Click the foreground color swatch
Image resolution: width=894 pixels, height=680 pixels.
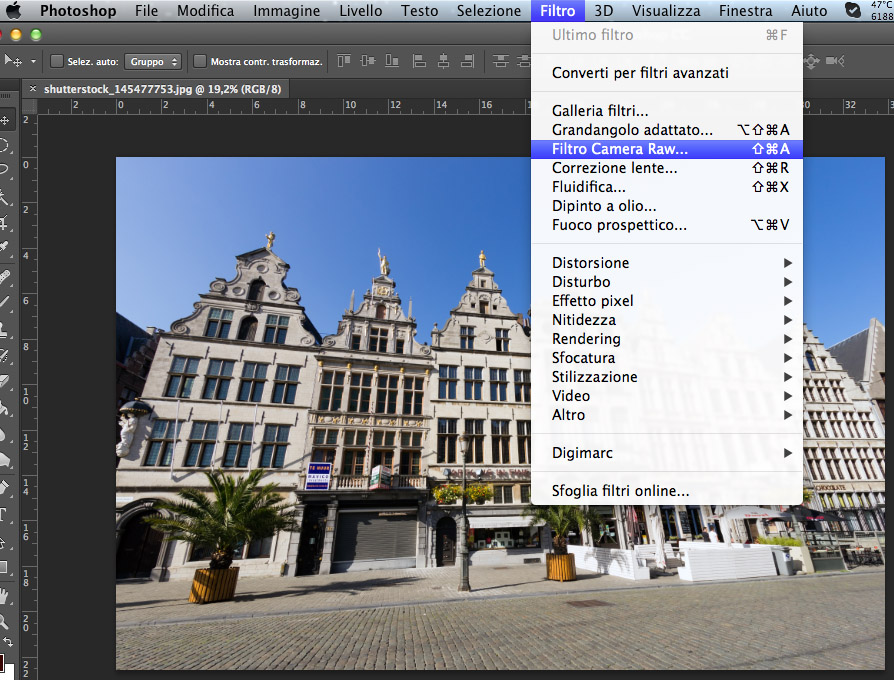[2, 663]
